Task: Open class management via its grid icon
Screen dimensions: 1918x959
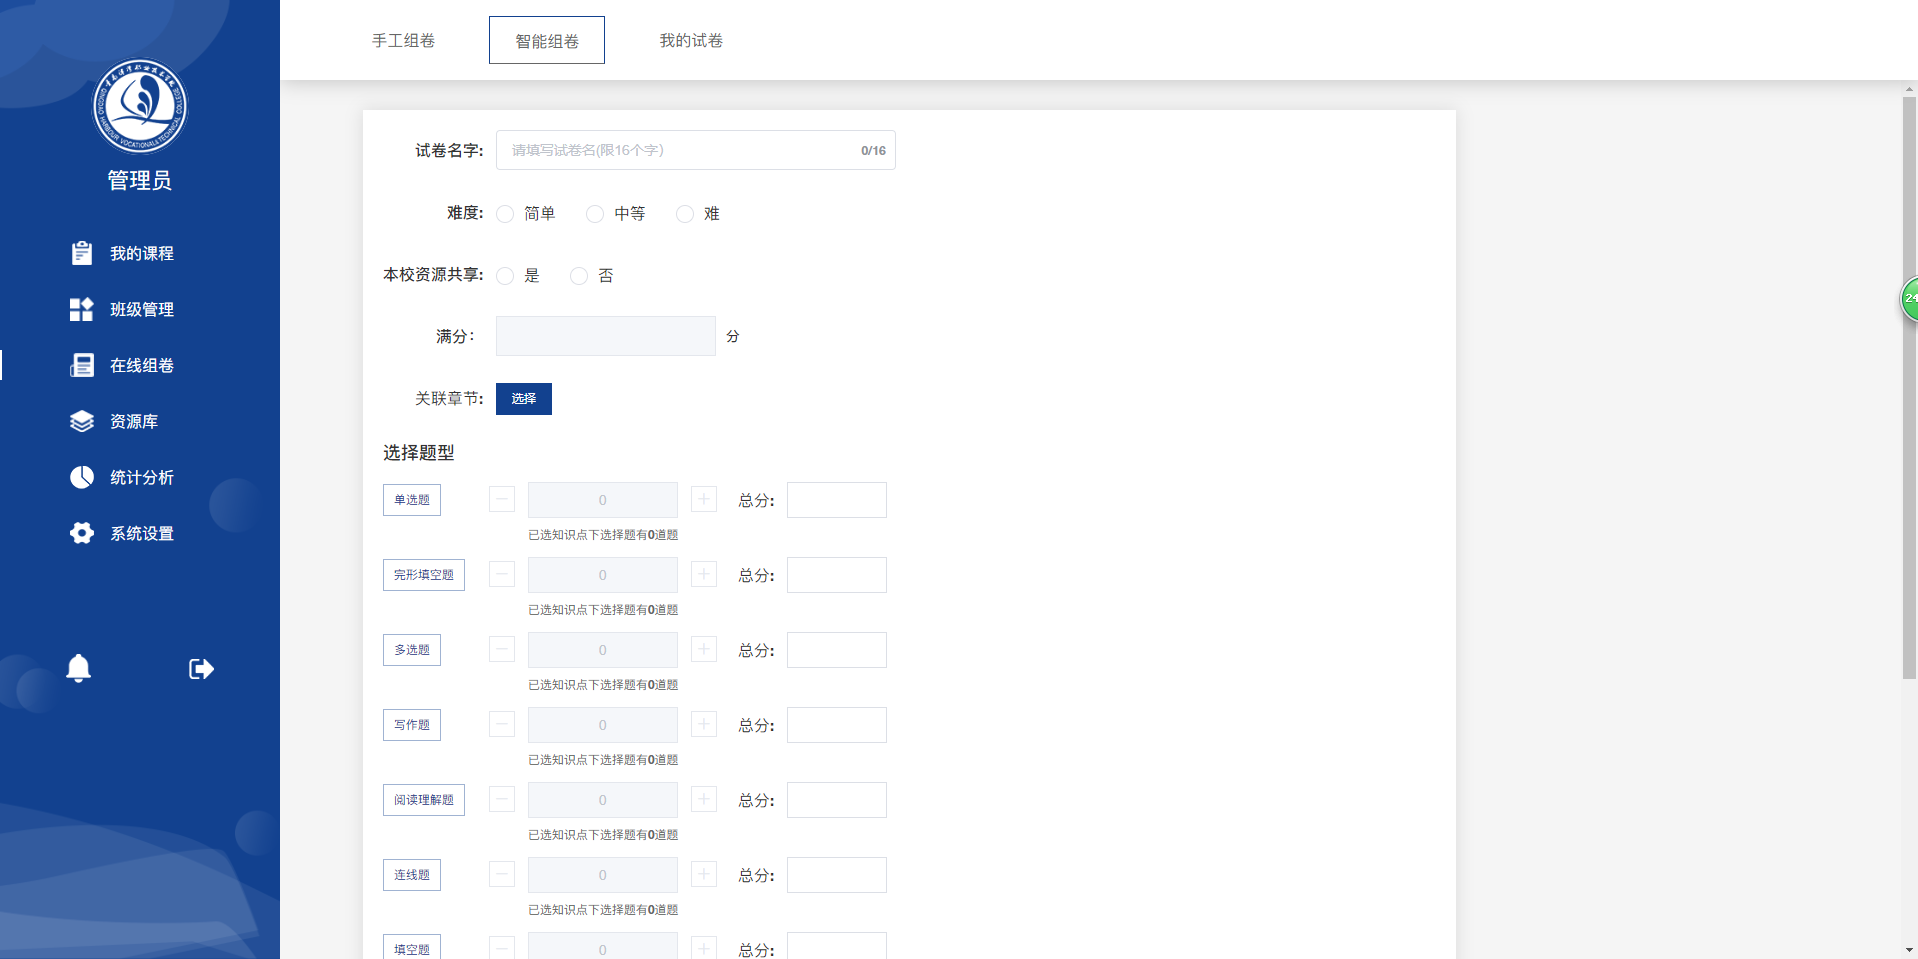Action: [82, 309]
